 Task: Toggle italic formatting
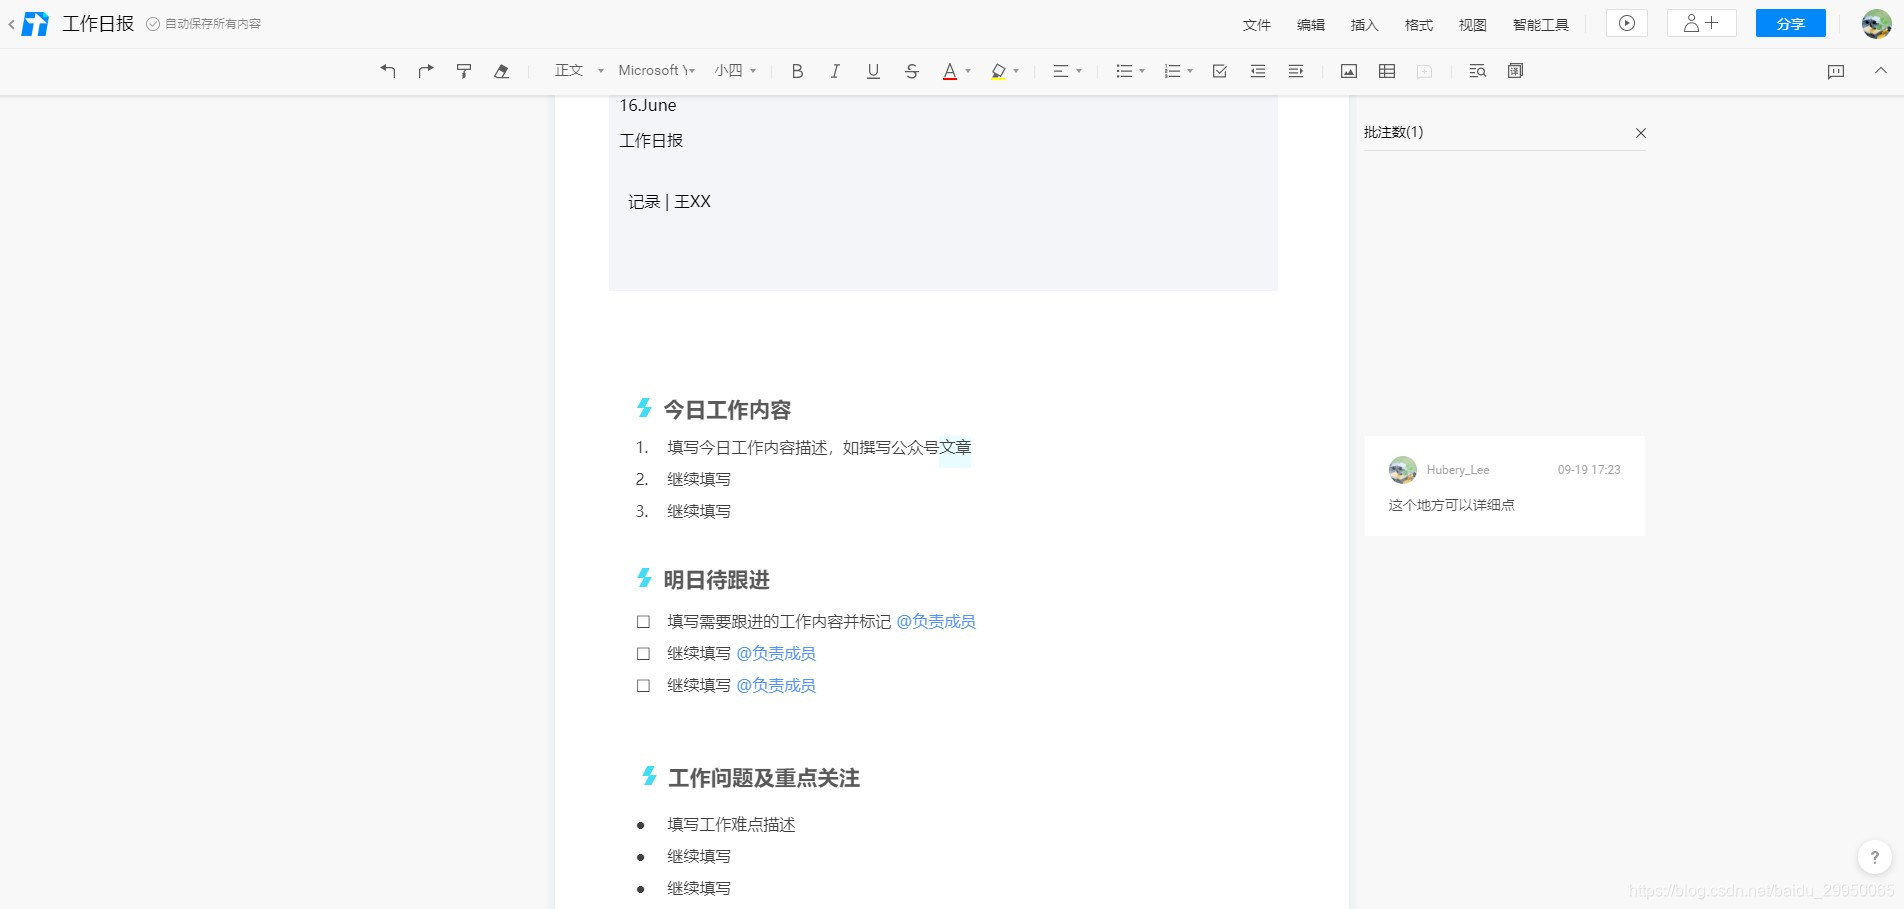click(835, 71)
